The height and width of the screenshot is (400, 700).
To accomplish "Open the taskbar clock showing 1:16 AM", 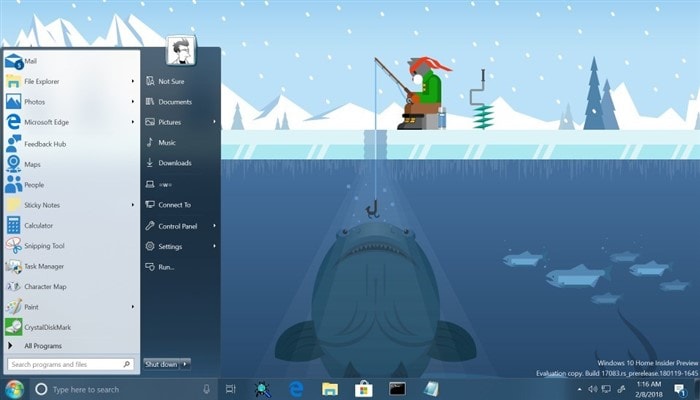I will pyautogui.click(x=649, y=389).
